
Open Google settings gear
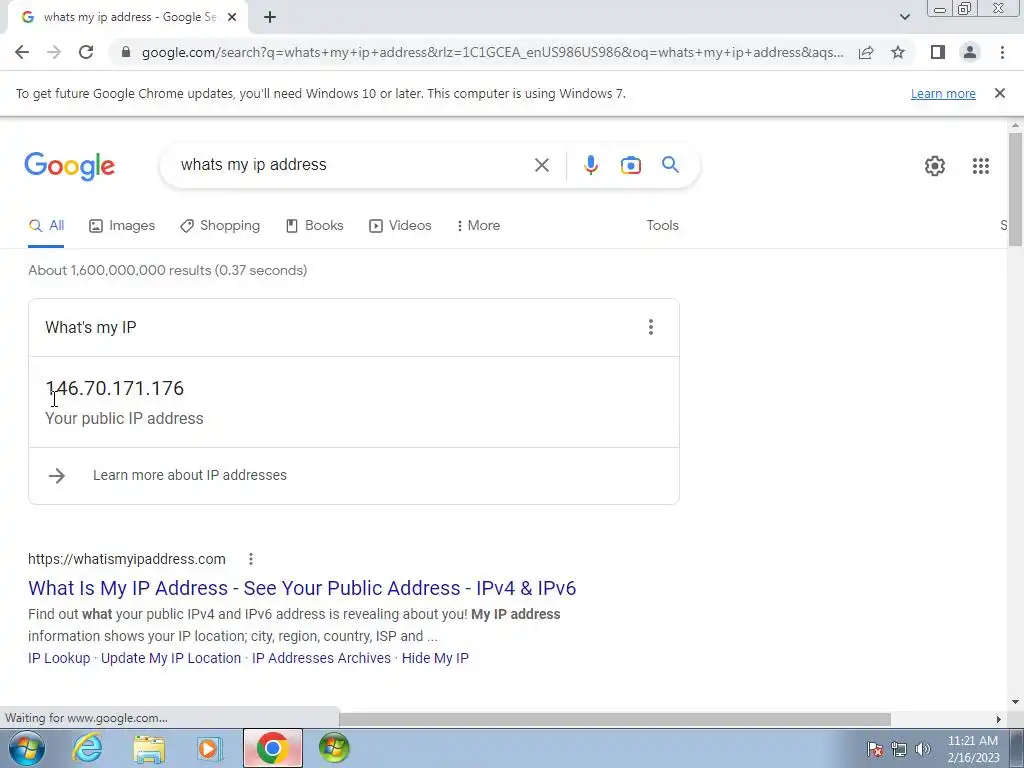(x=935, y=166)
